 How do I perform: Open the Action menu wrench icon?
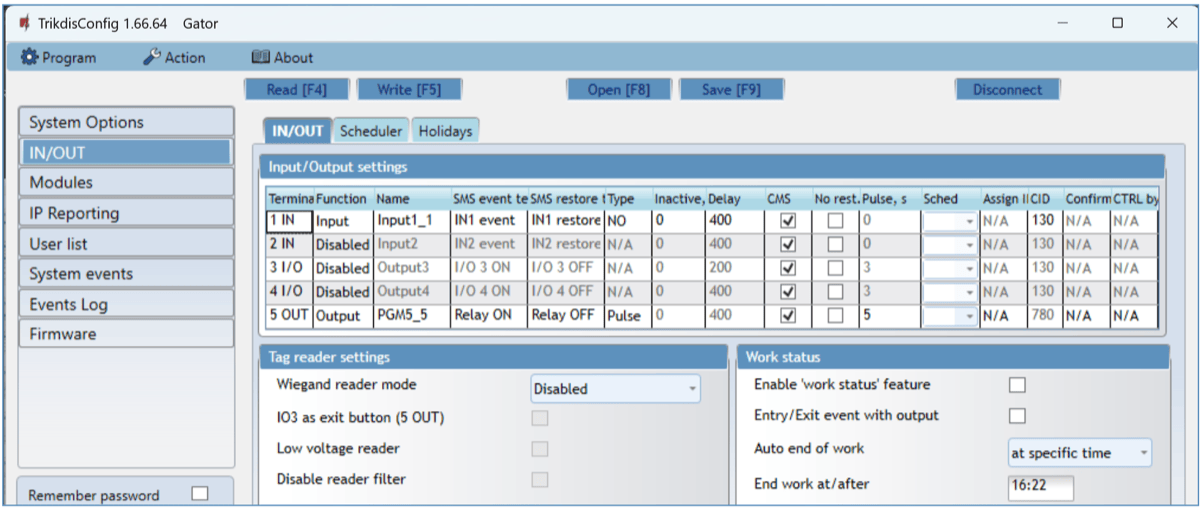coord(152,58)
